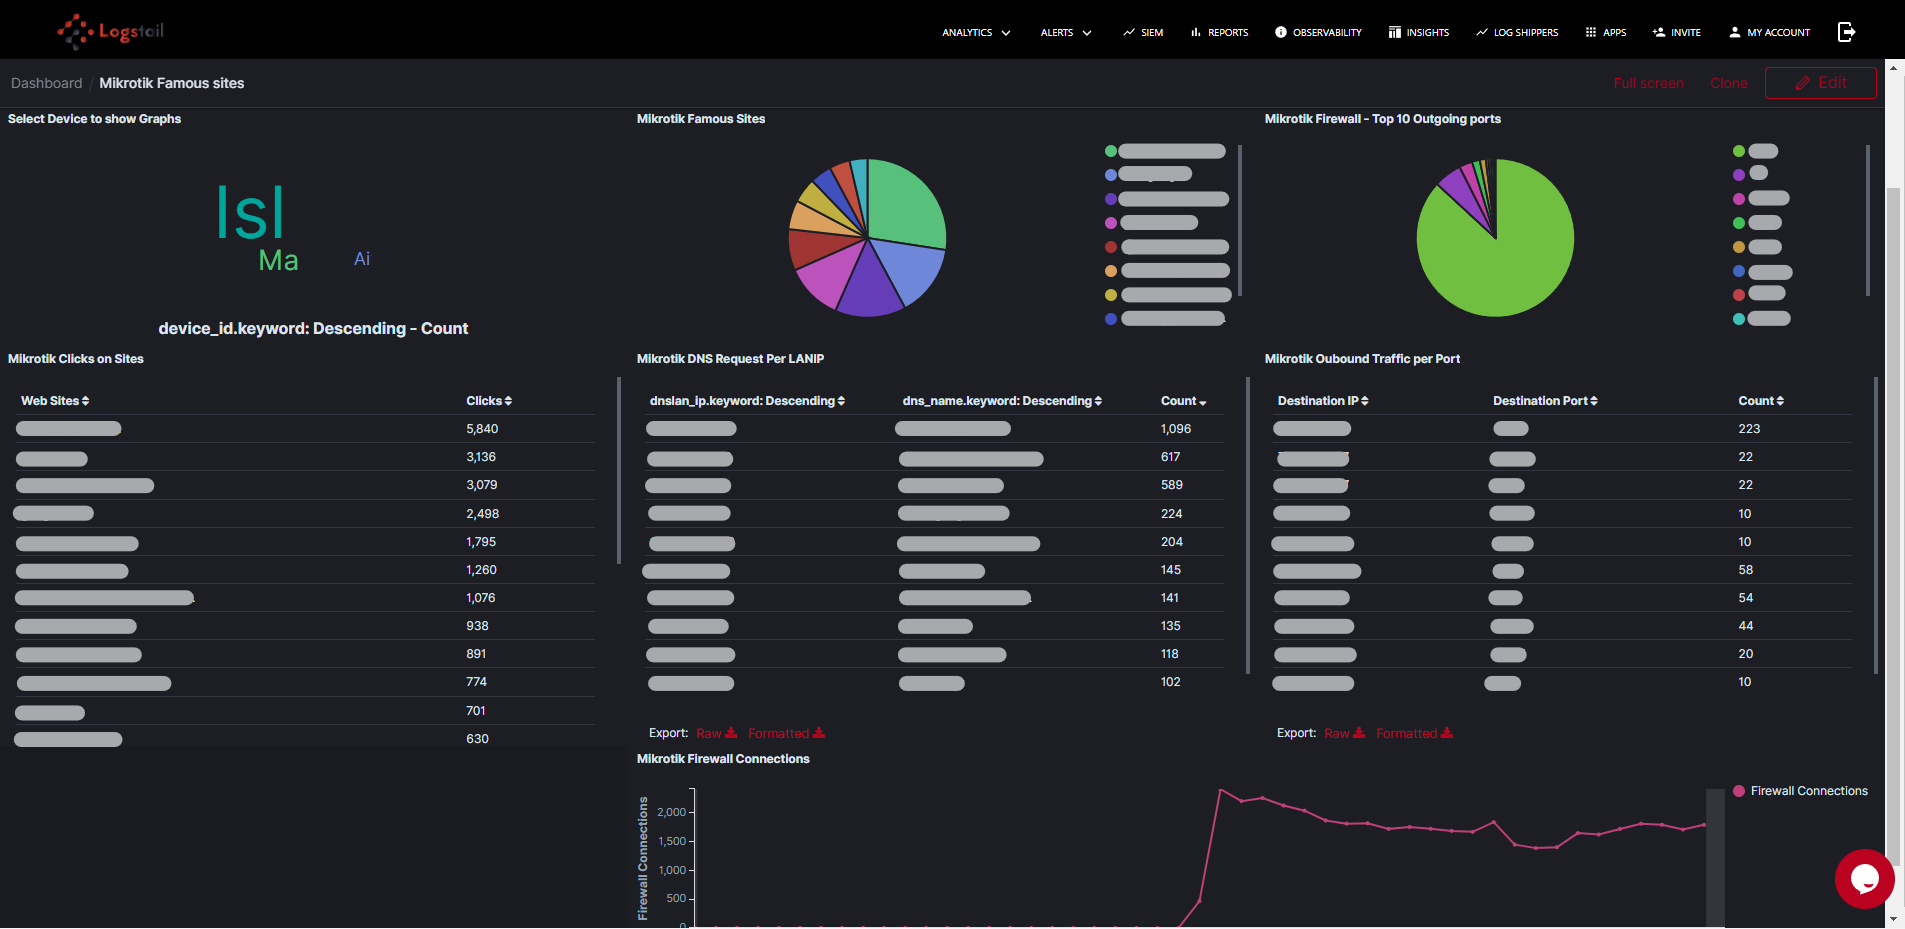The image size is (1905, 929).
Task: Expand the Alerts dropdown menu
Action: point(1065,32)
